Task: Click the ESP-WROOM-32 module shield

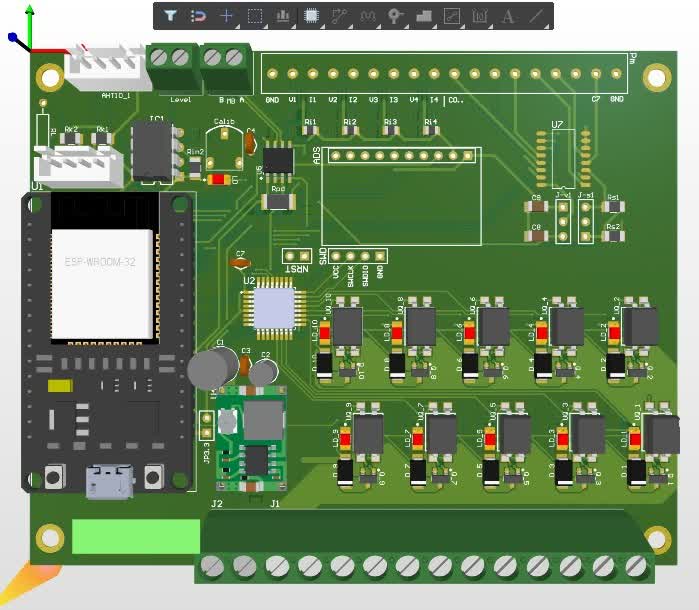Action: [103, 284]
